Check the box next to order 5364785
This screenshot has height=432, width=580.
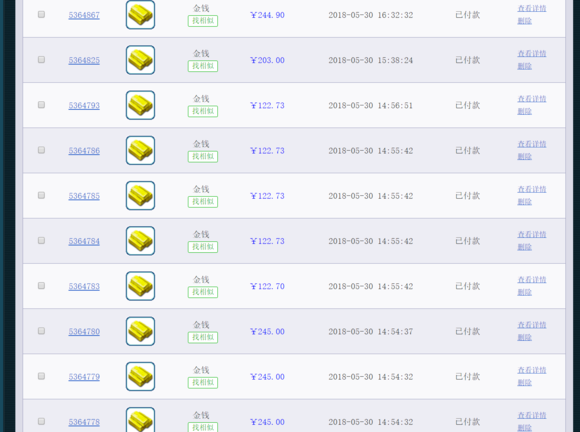coord(41,195)
